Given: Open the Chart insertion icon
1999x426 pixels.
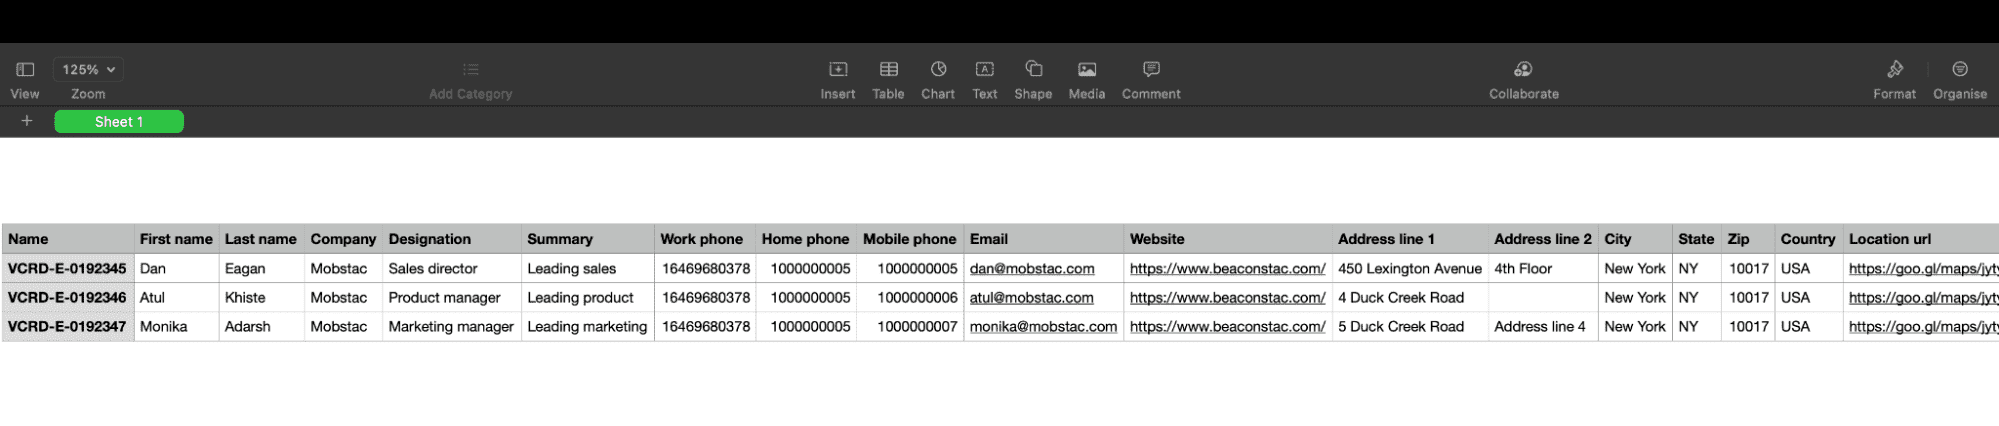Looking at the screenshot, I should [938, 70].
